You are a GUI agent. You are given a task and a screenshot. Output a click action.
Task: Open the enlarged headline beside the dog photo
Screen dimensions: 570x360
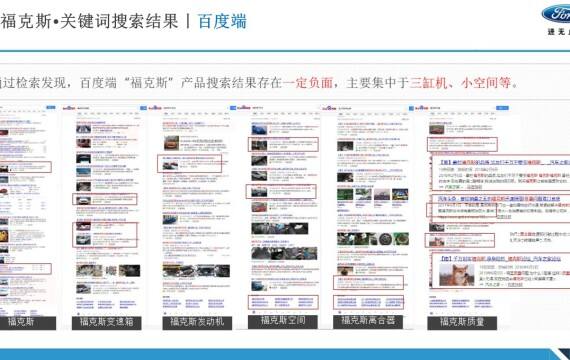click(501, 259)
